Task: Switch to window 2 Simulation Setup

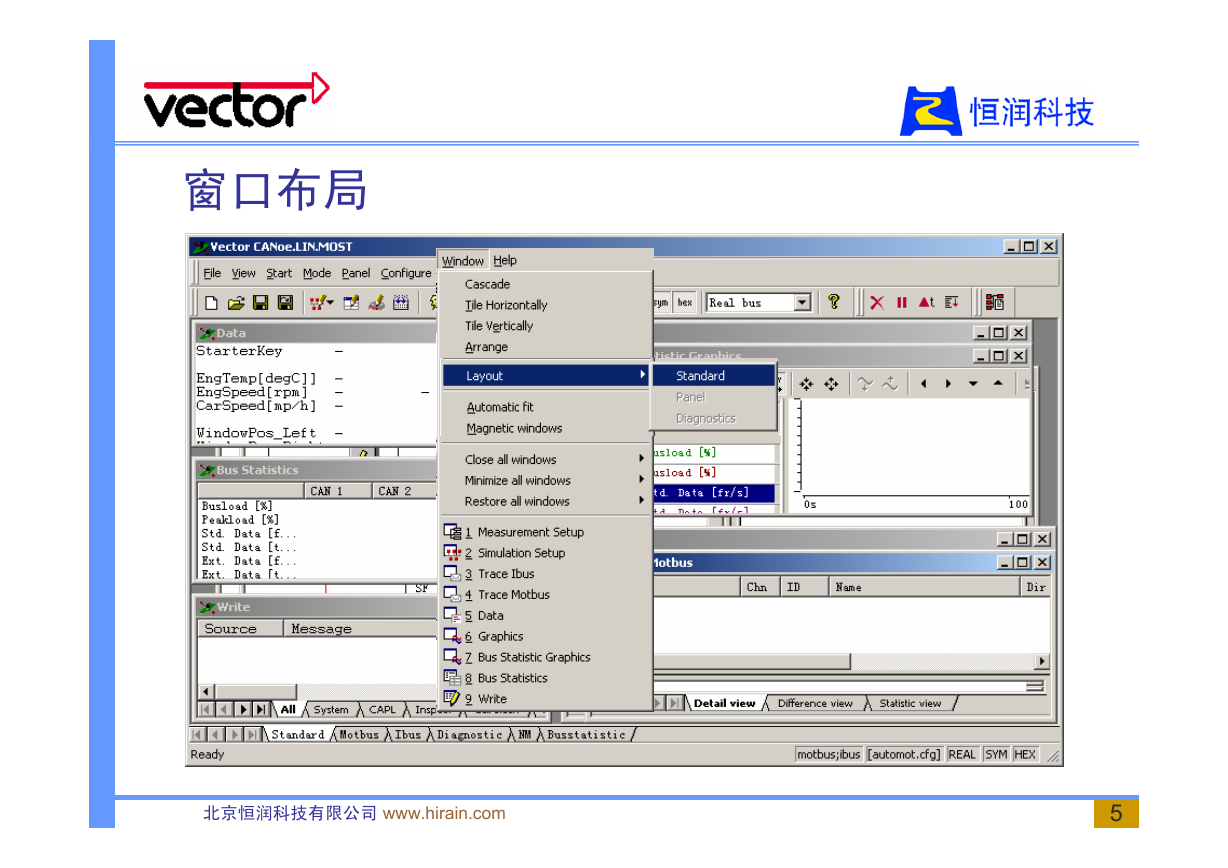Action: pyautogui.click(x=547, y=553)
